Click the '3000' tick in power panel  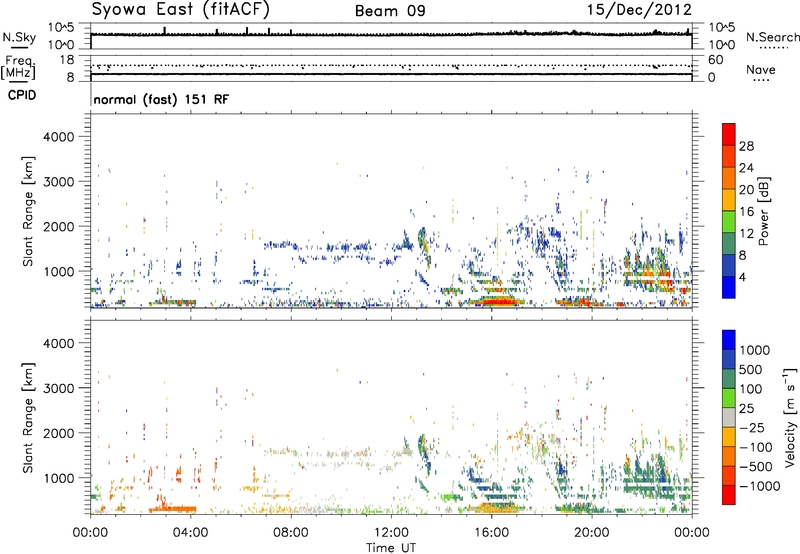(58, 182)
